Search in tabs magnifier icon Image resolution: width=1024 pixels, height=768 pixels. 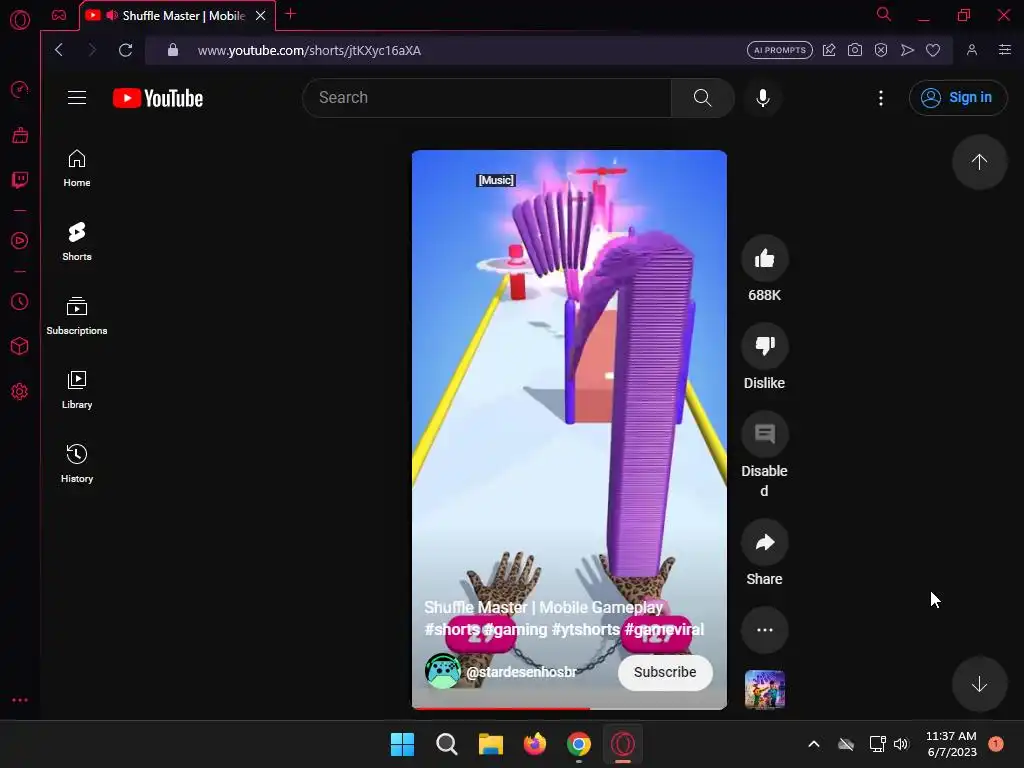tap(884, 14)
